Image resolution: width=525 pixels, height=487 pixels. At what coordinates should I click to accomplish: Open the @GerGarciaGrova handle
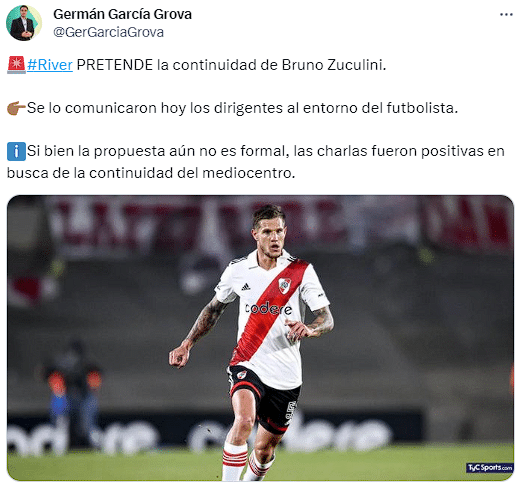click(108, 32)
